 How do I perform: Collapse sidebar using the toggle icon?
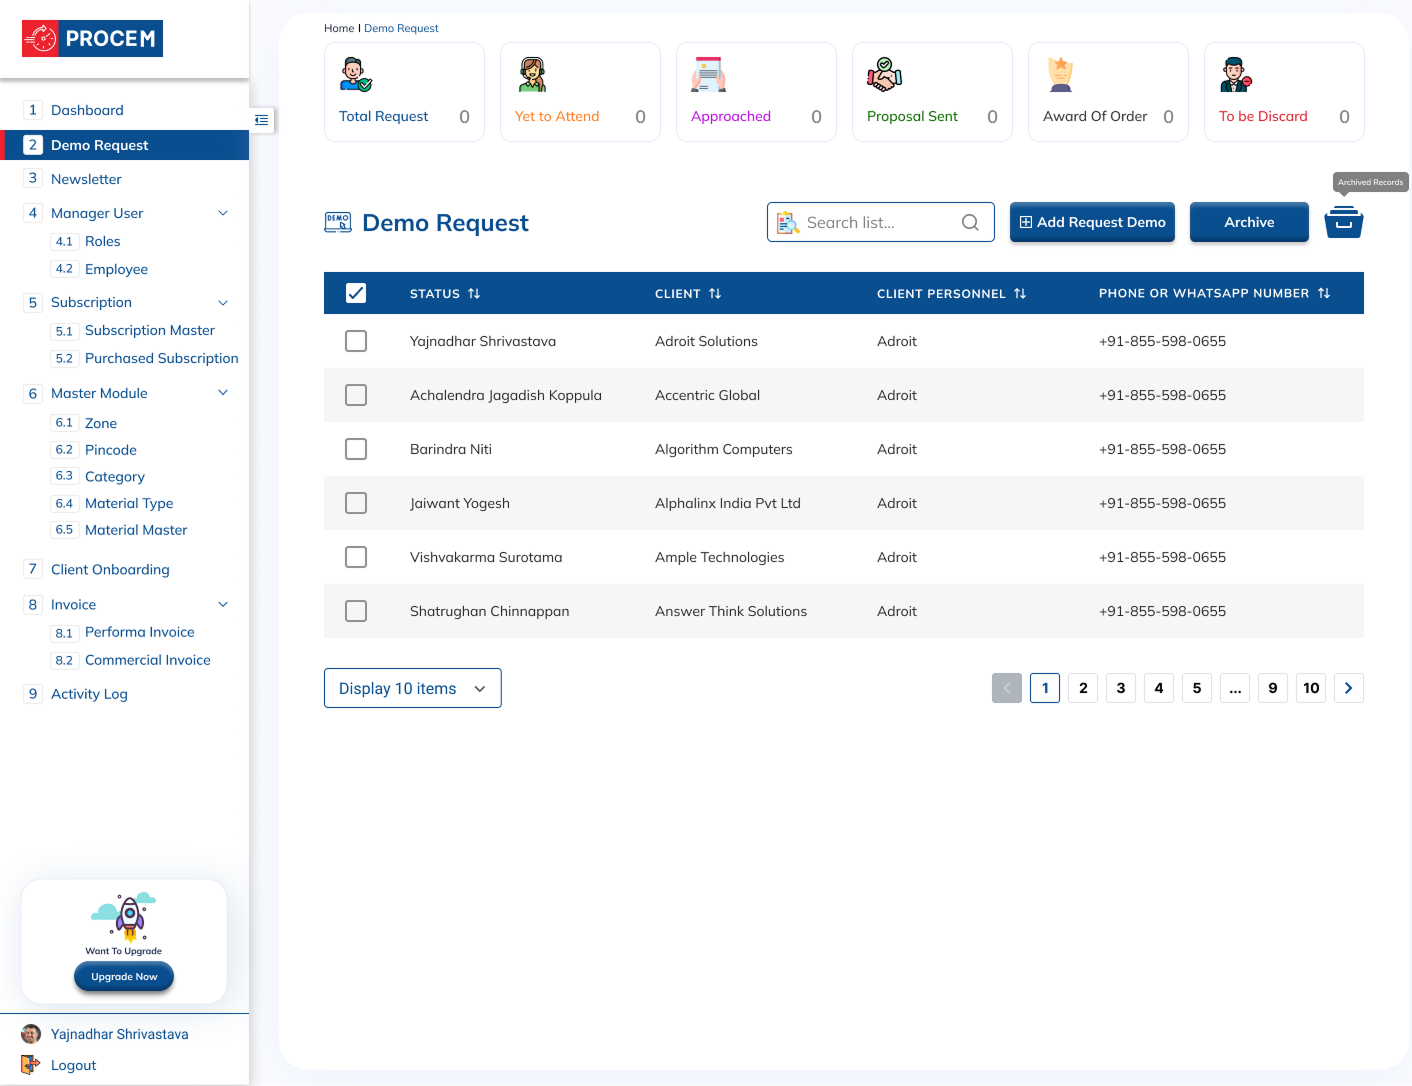[261, 120]
